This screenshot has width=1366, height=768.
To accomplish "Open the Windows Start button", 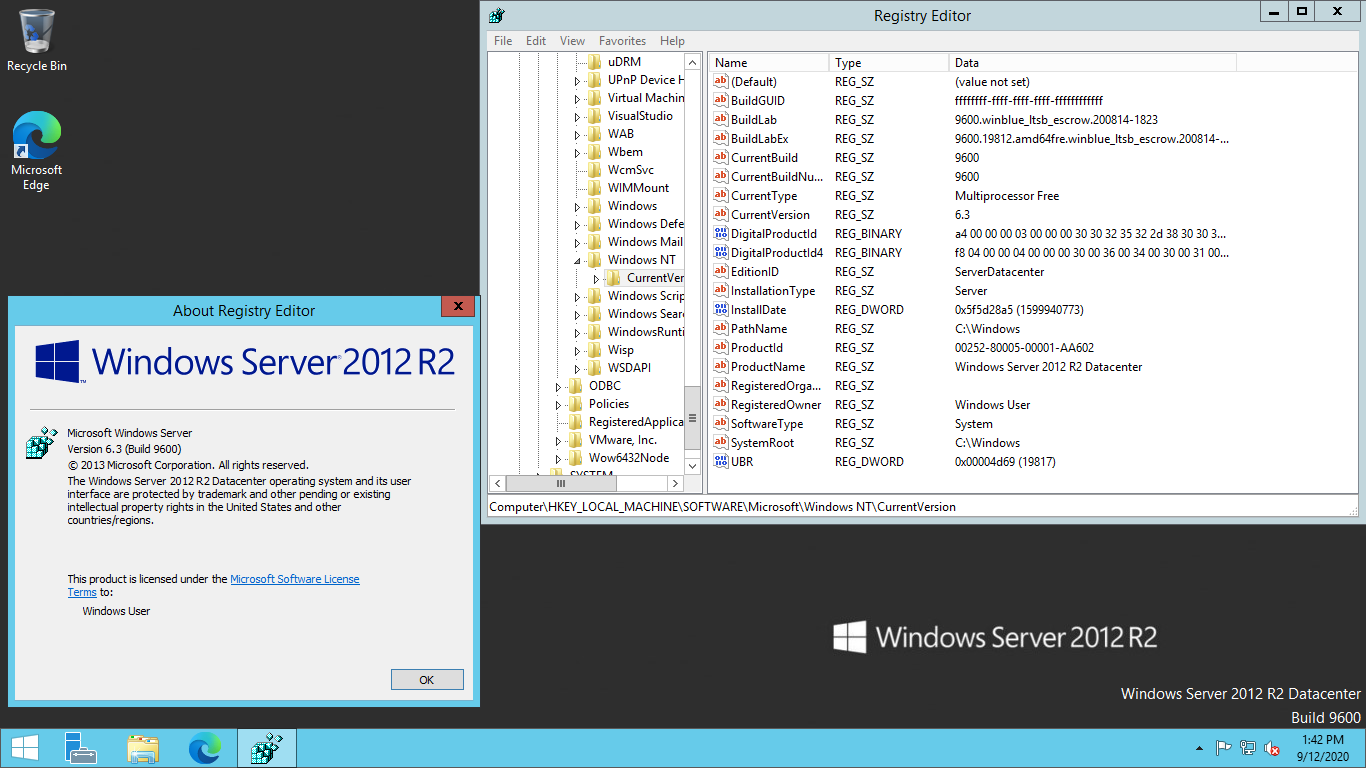I will tap(24, 748).
